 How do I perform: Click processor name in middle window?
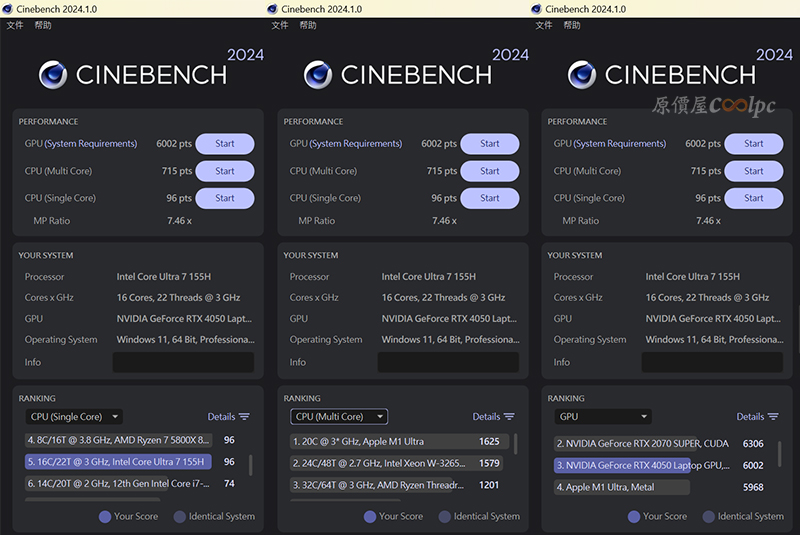click(x=429, y=276)
